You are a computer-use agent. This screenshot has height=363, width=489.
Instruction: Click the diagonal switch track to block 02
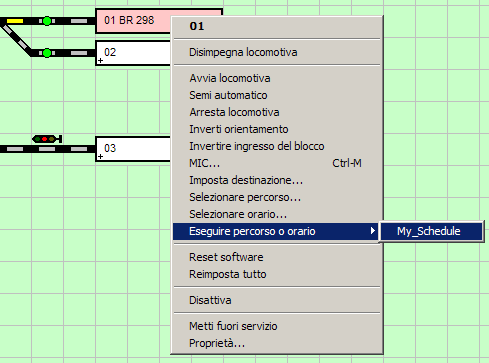point(16,38)
